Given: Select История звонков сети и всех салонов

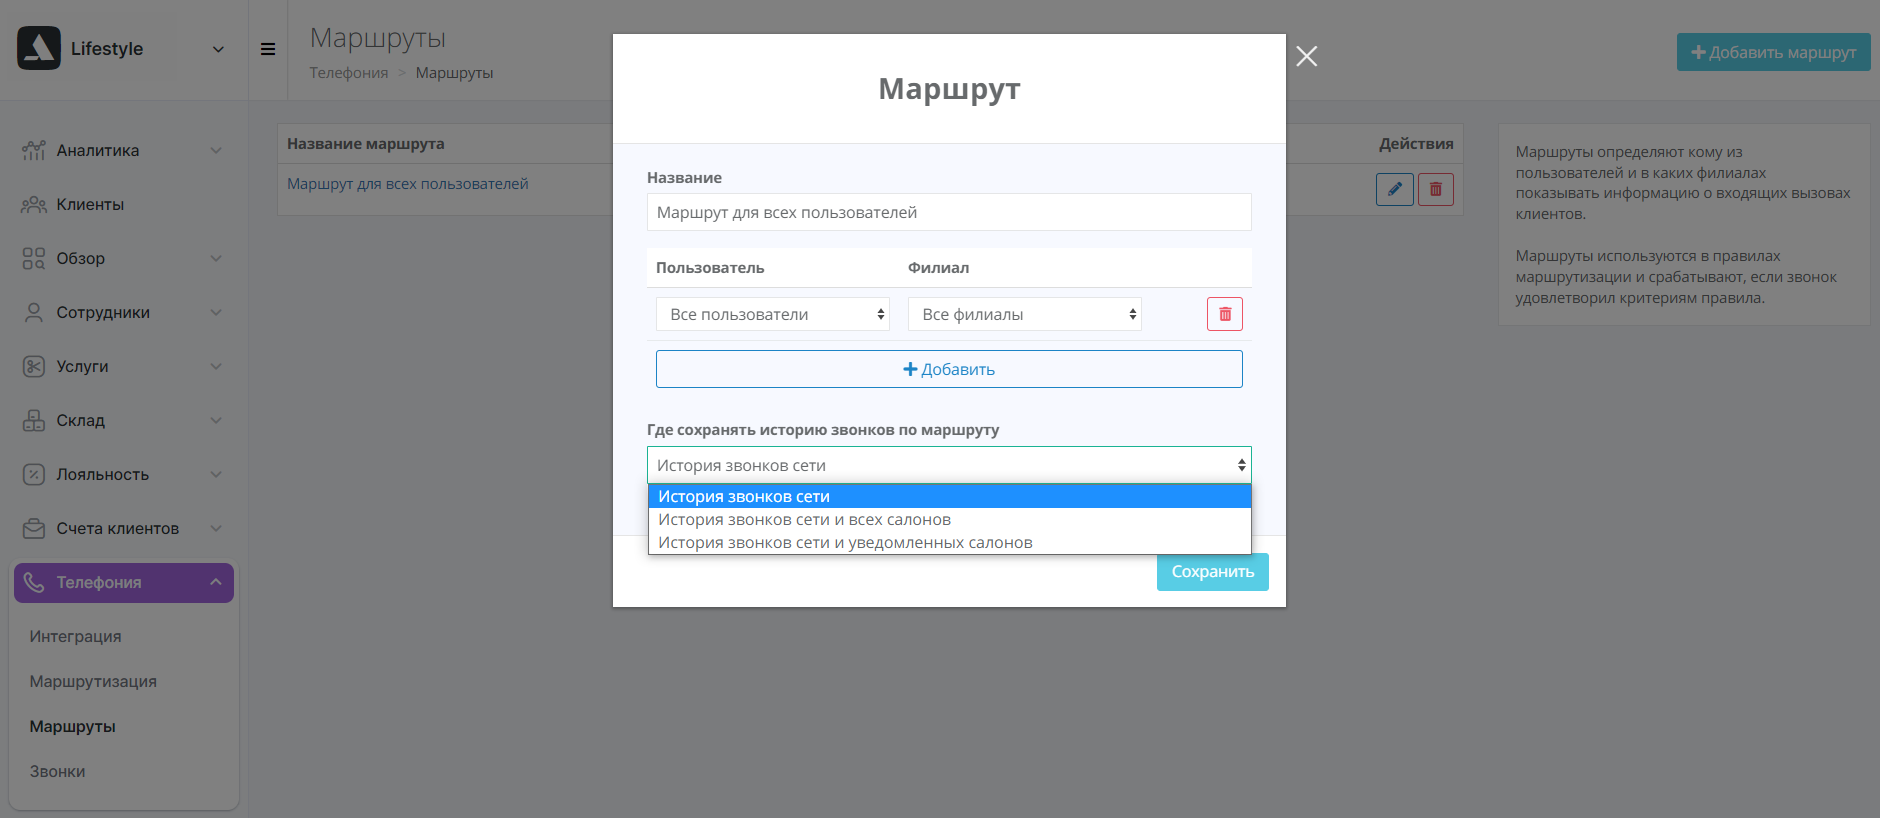Looking at the screenshot, I should coord(804,520).
